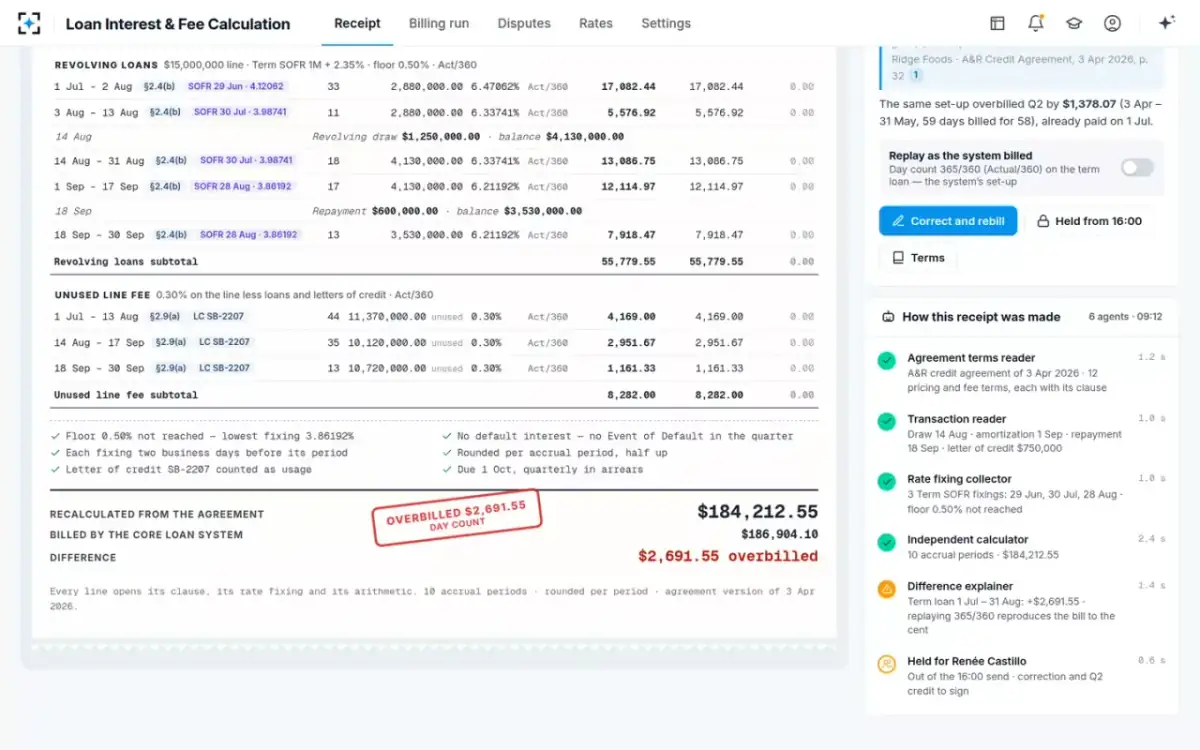Open the AI sparkle assistant icon

(1166, 23)
